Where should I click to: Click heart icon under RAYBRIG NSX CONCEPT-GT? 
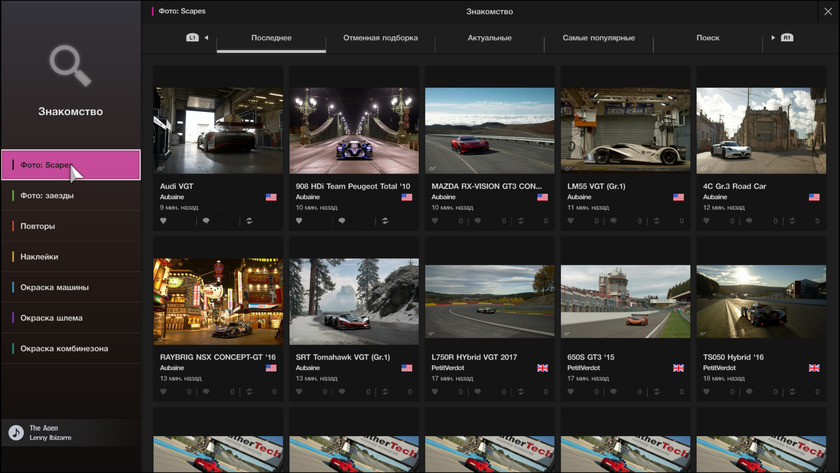tap(164, 392)
